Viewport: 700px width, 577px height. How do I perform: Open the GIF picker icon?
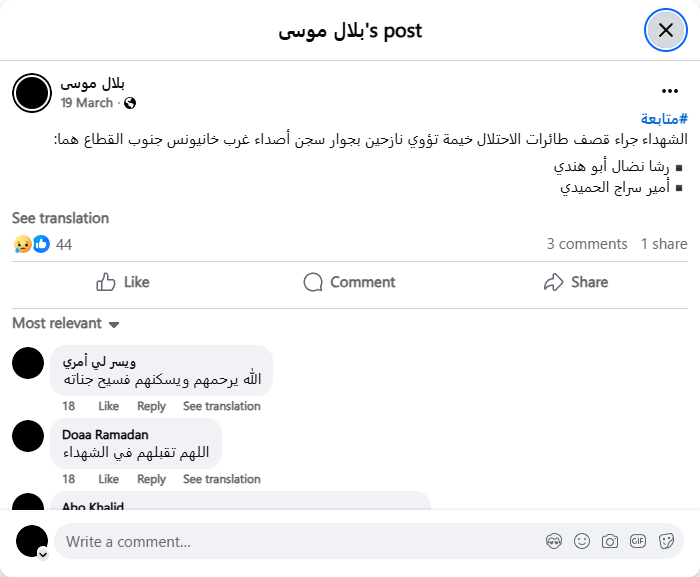coord(638,541)
